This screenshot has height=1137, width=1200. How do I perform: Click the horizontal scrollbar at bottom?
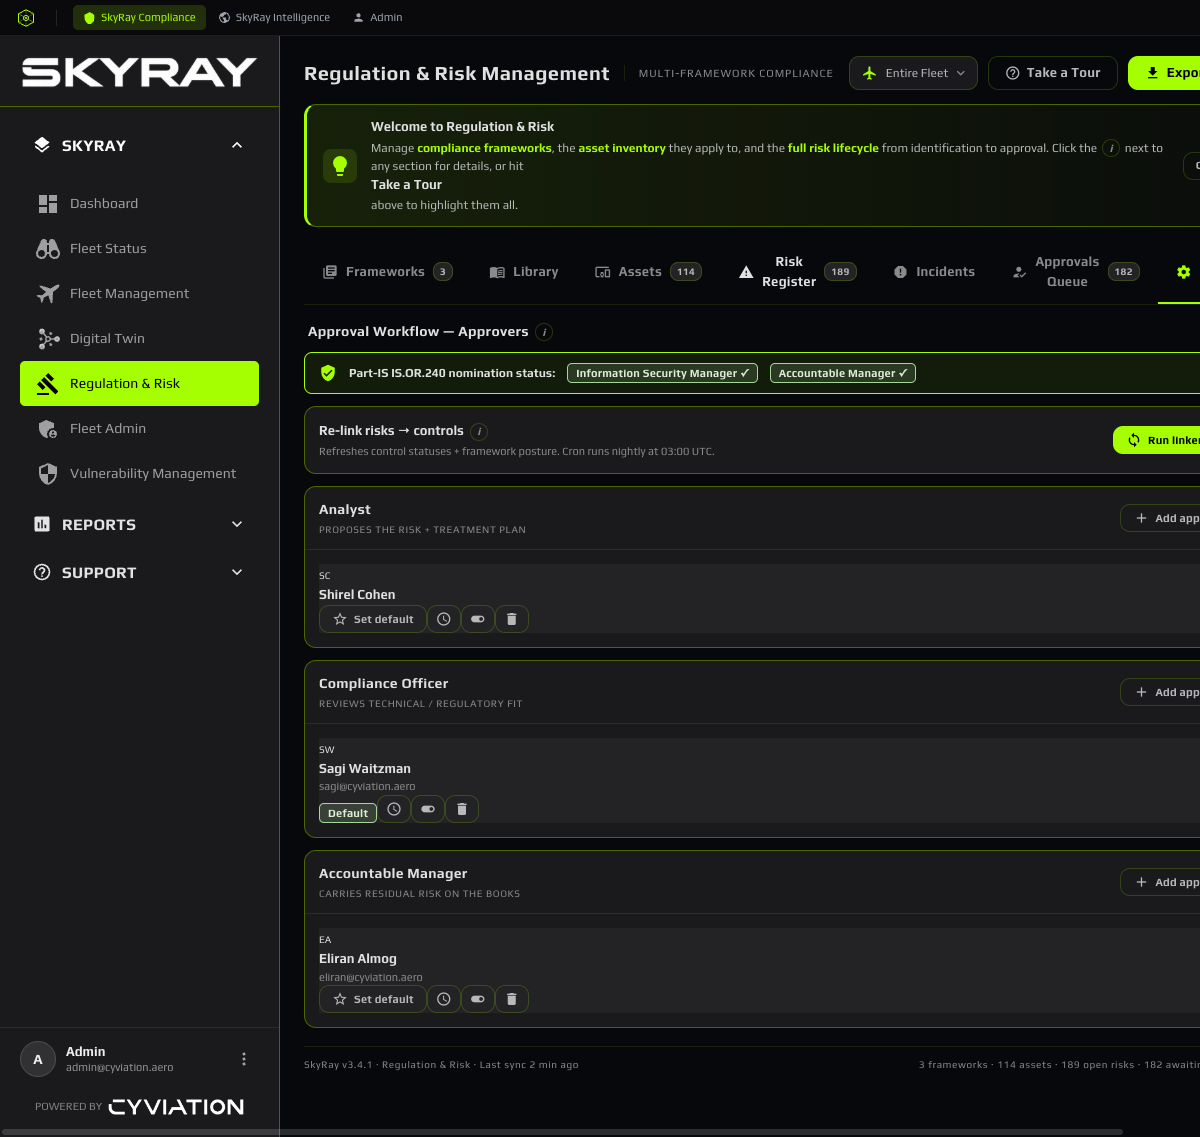coord(561,1132)
